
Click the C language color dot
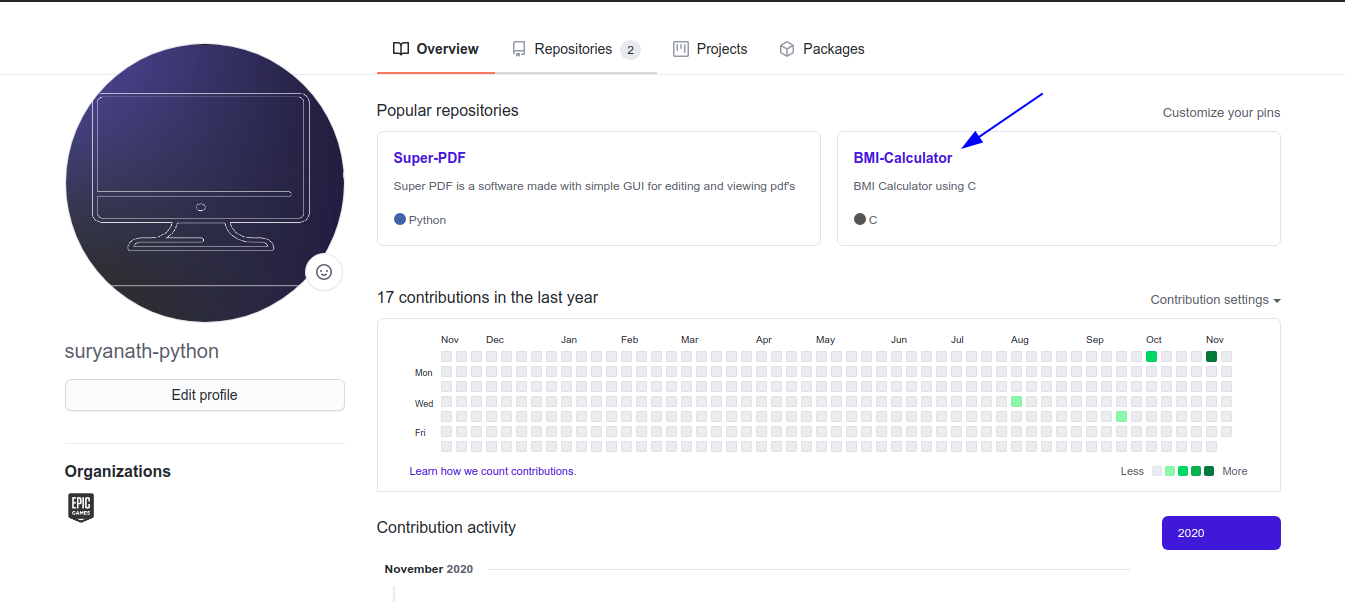point(860,219)
